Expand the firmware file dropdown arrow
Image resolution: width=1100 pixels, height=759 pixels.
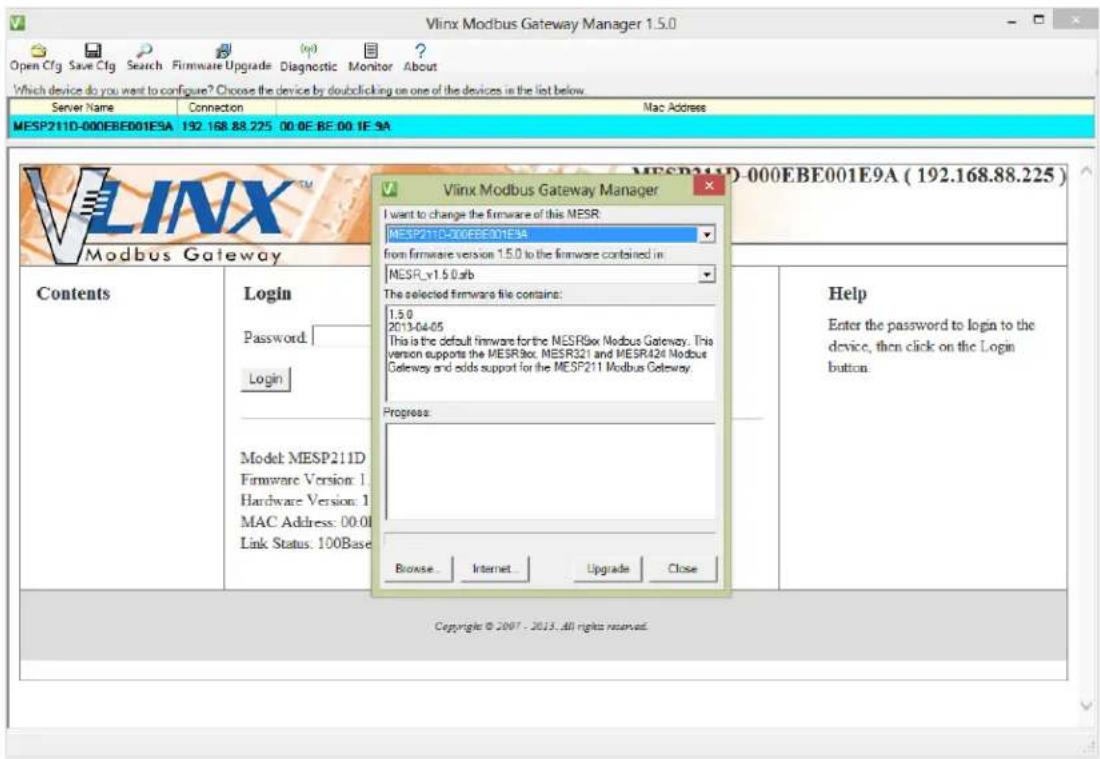(707, 274)
